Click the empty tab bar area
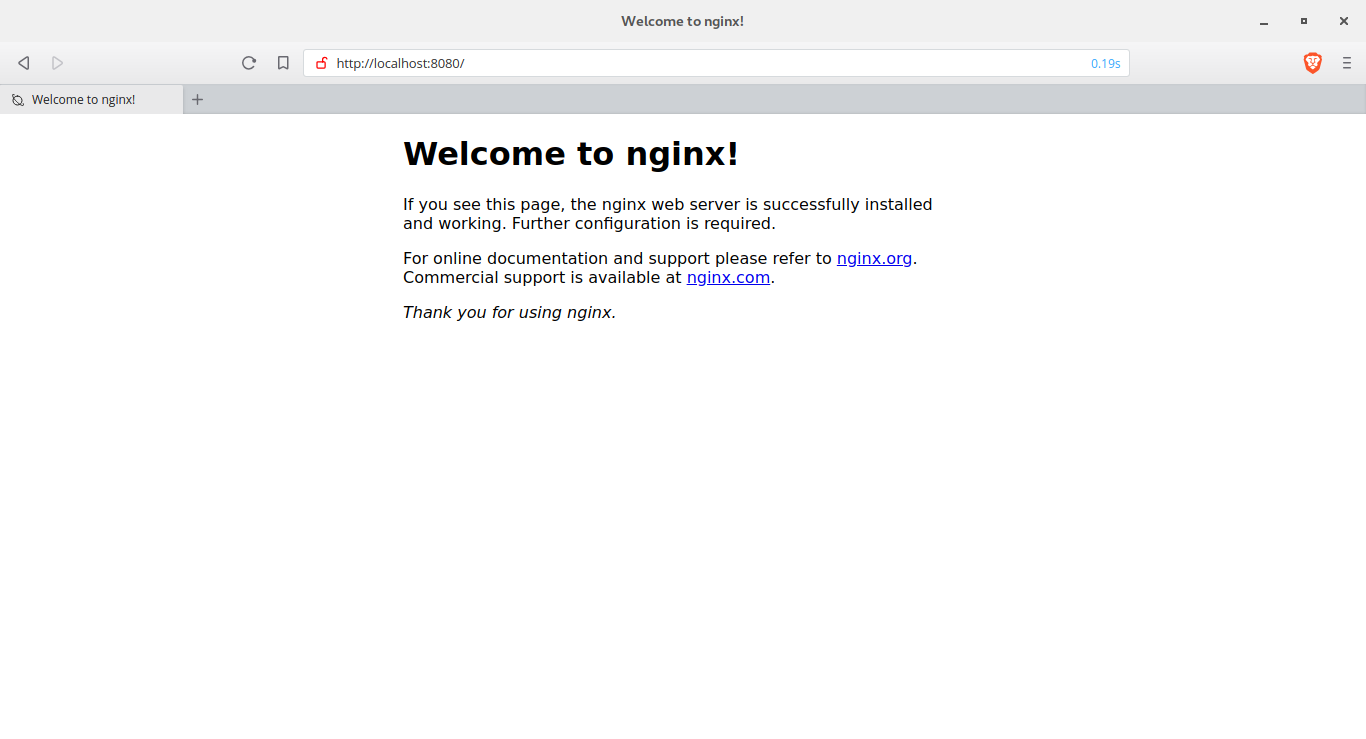This screenshot has height=739, width=1366. click(780, 99)
